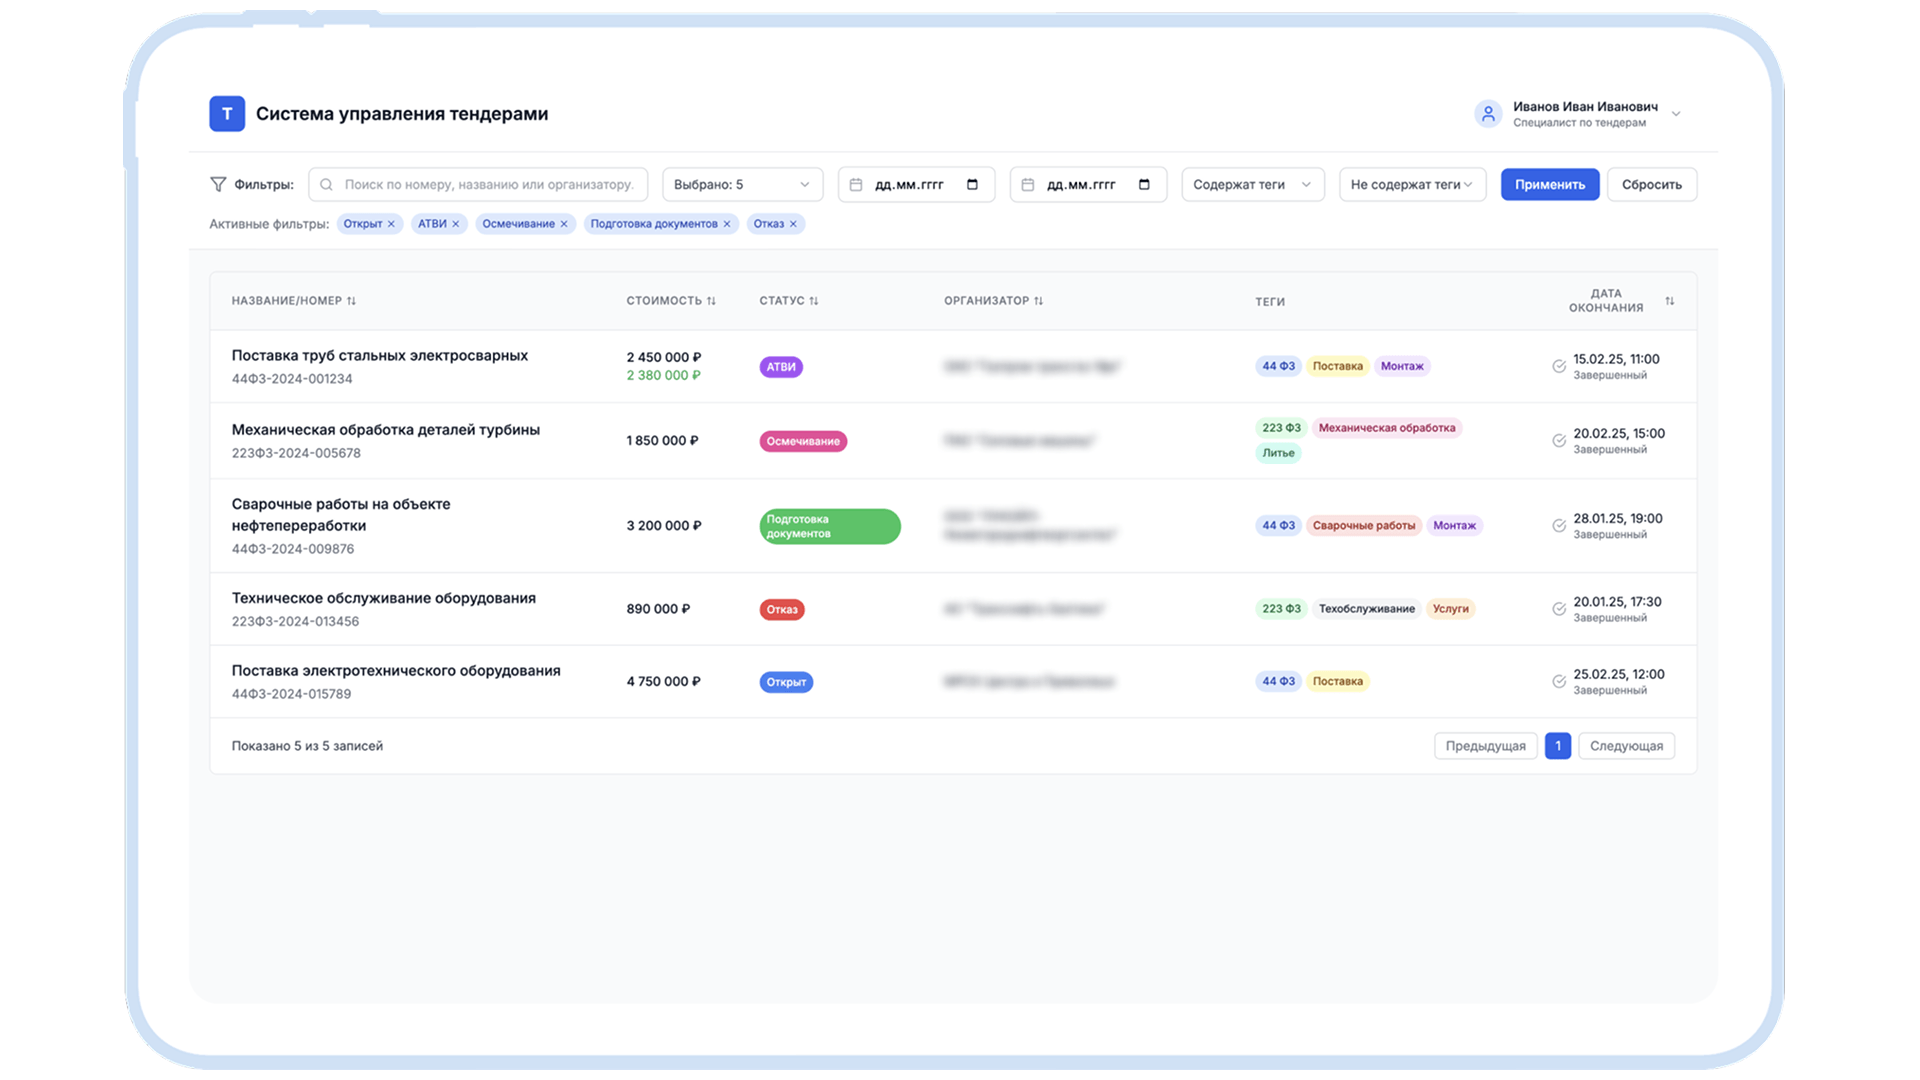Sort by Дата окончания arrows
Image resolution: width=1920 pixels, height=1080 pixels.
(1669, 301)
